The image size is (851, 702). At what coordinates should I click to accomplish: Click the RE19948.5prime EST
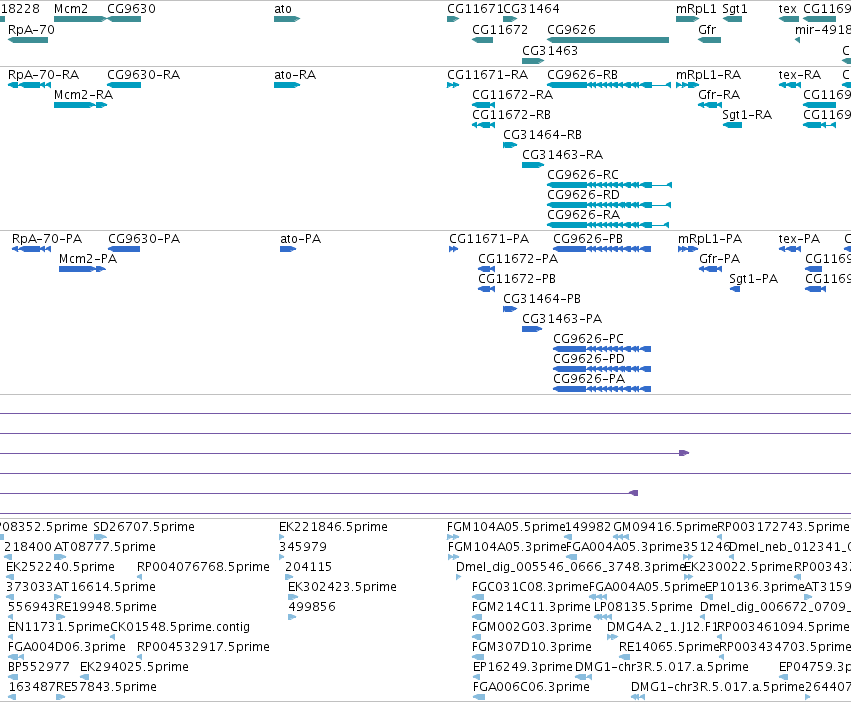click(x=60, y=617)
